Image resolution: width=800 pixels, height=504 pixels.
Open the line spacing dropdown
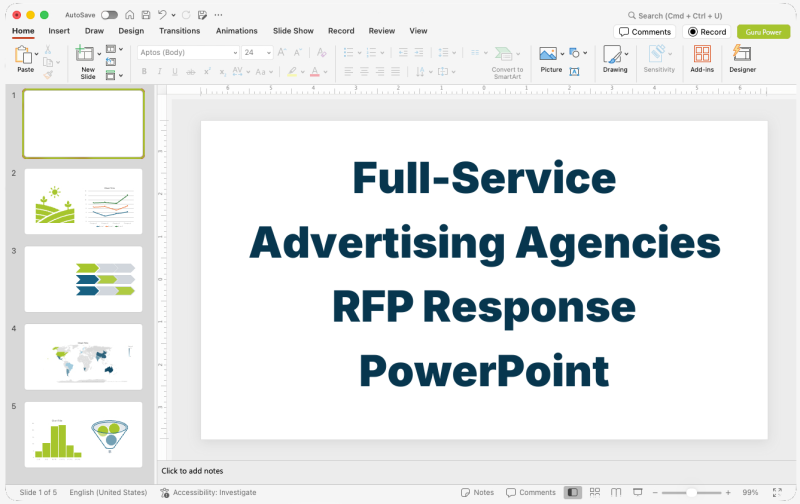click(446, 52)
